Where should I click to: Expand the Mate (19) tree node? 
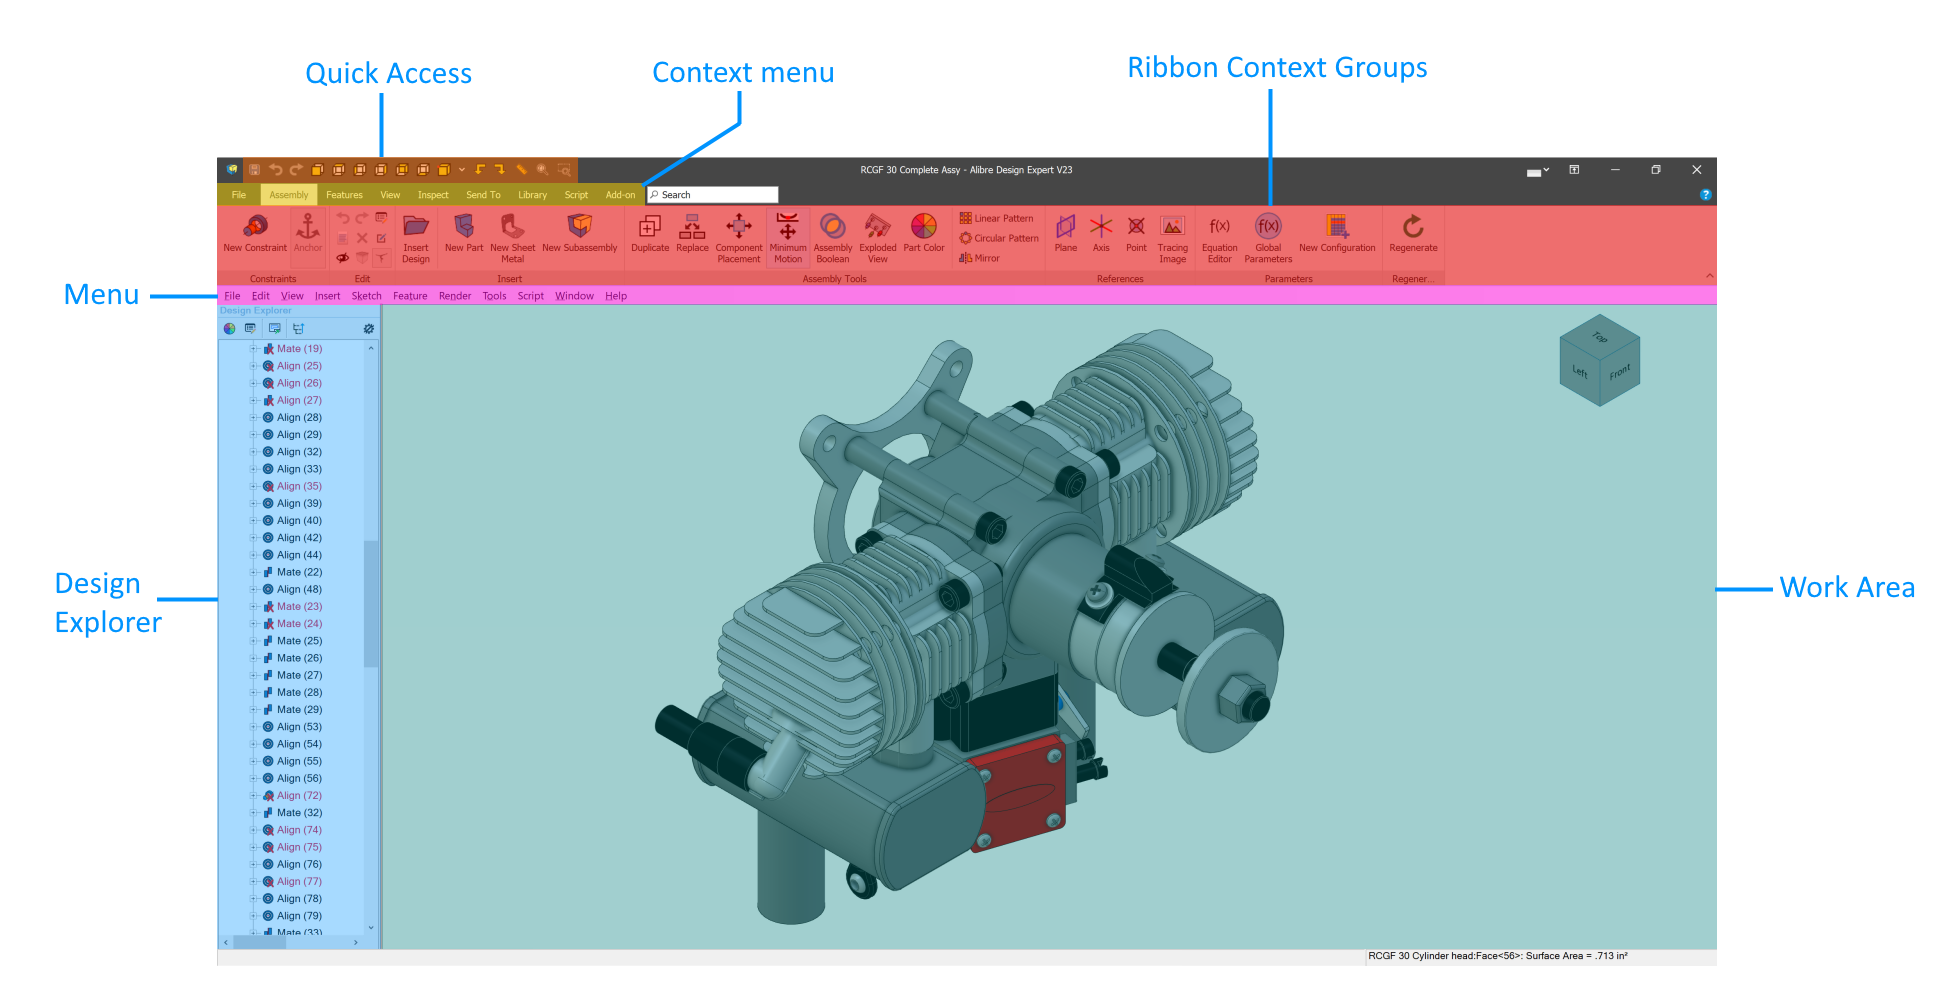coord(254,349)
